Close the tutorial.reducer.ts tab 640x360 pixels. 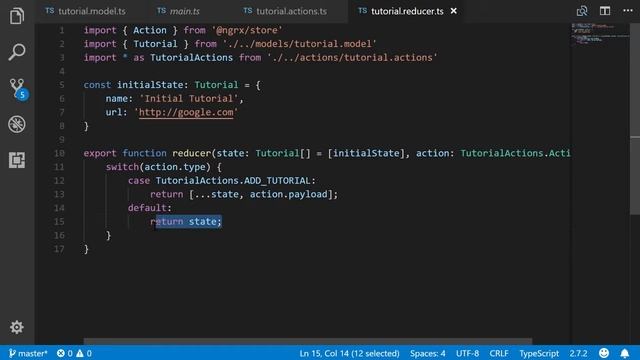[x=453, y=11]
